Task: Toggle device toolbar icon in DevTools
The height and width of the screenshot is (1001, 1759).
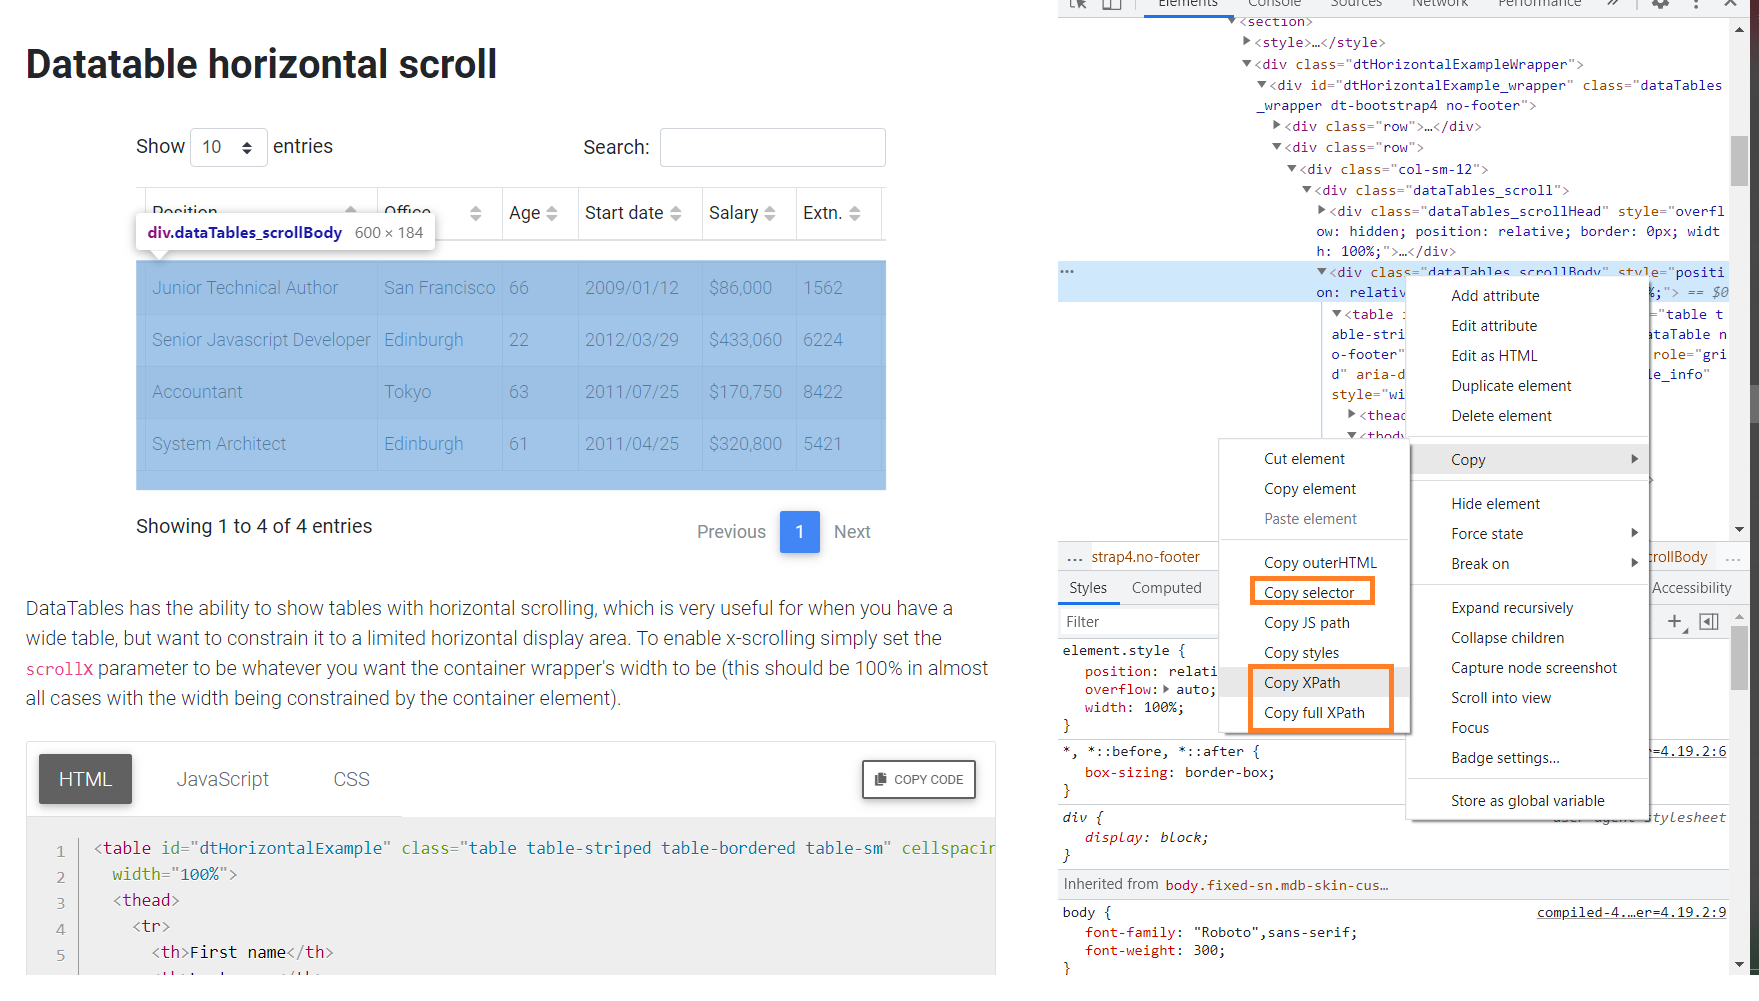Action: tap(1112, 4)
